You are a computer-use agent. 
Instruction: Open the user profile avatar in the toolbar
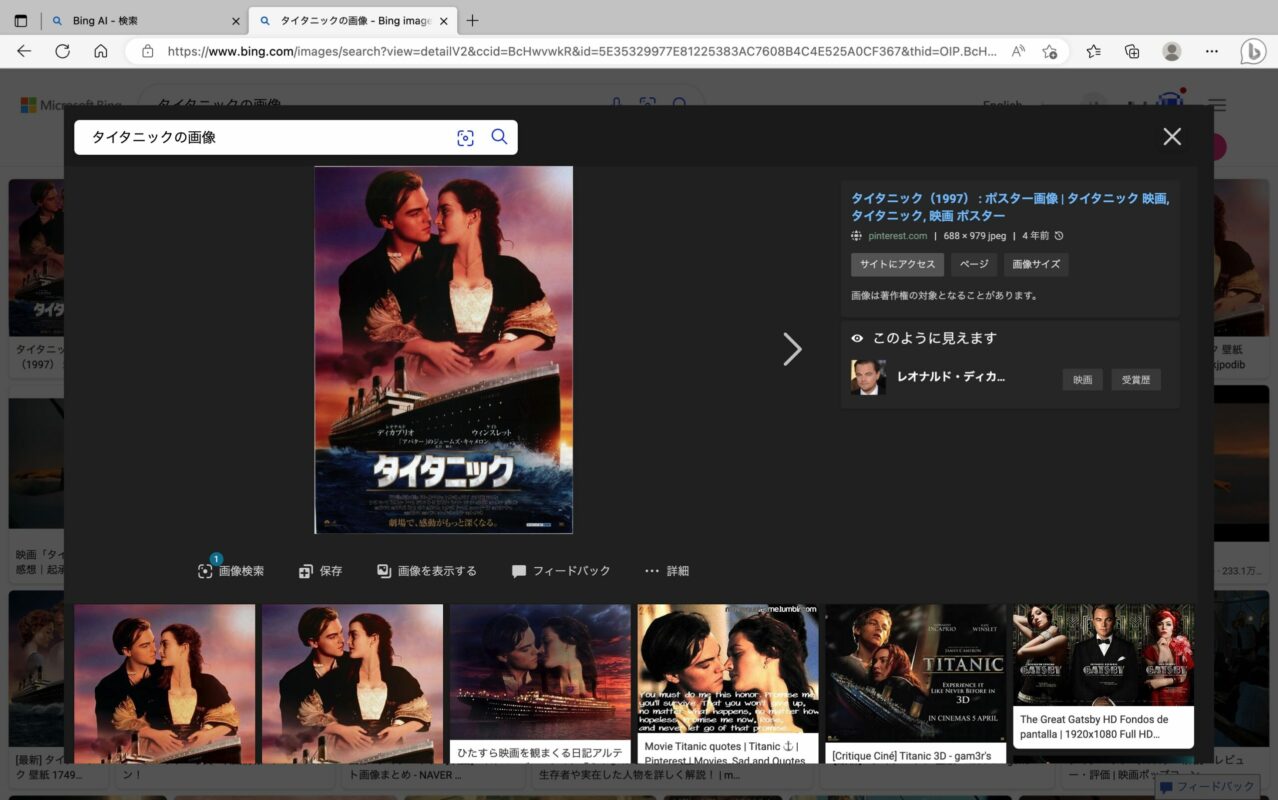[1172, 51]
